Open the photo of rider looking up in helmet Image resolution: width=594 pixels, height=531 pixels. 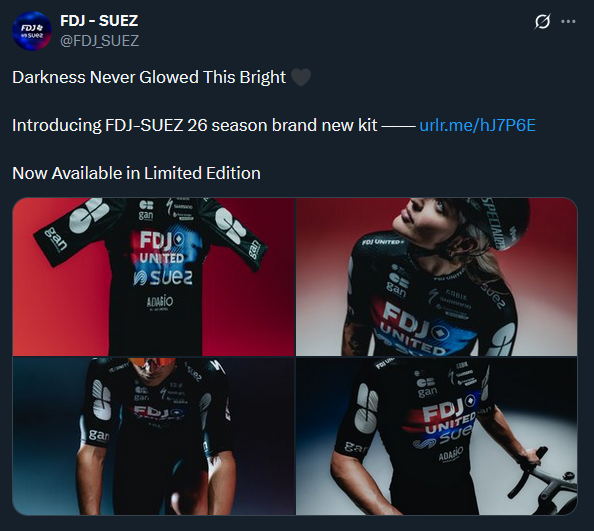[x=436, y=277]
